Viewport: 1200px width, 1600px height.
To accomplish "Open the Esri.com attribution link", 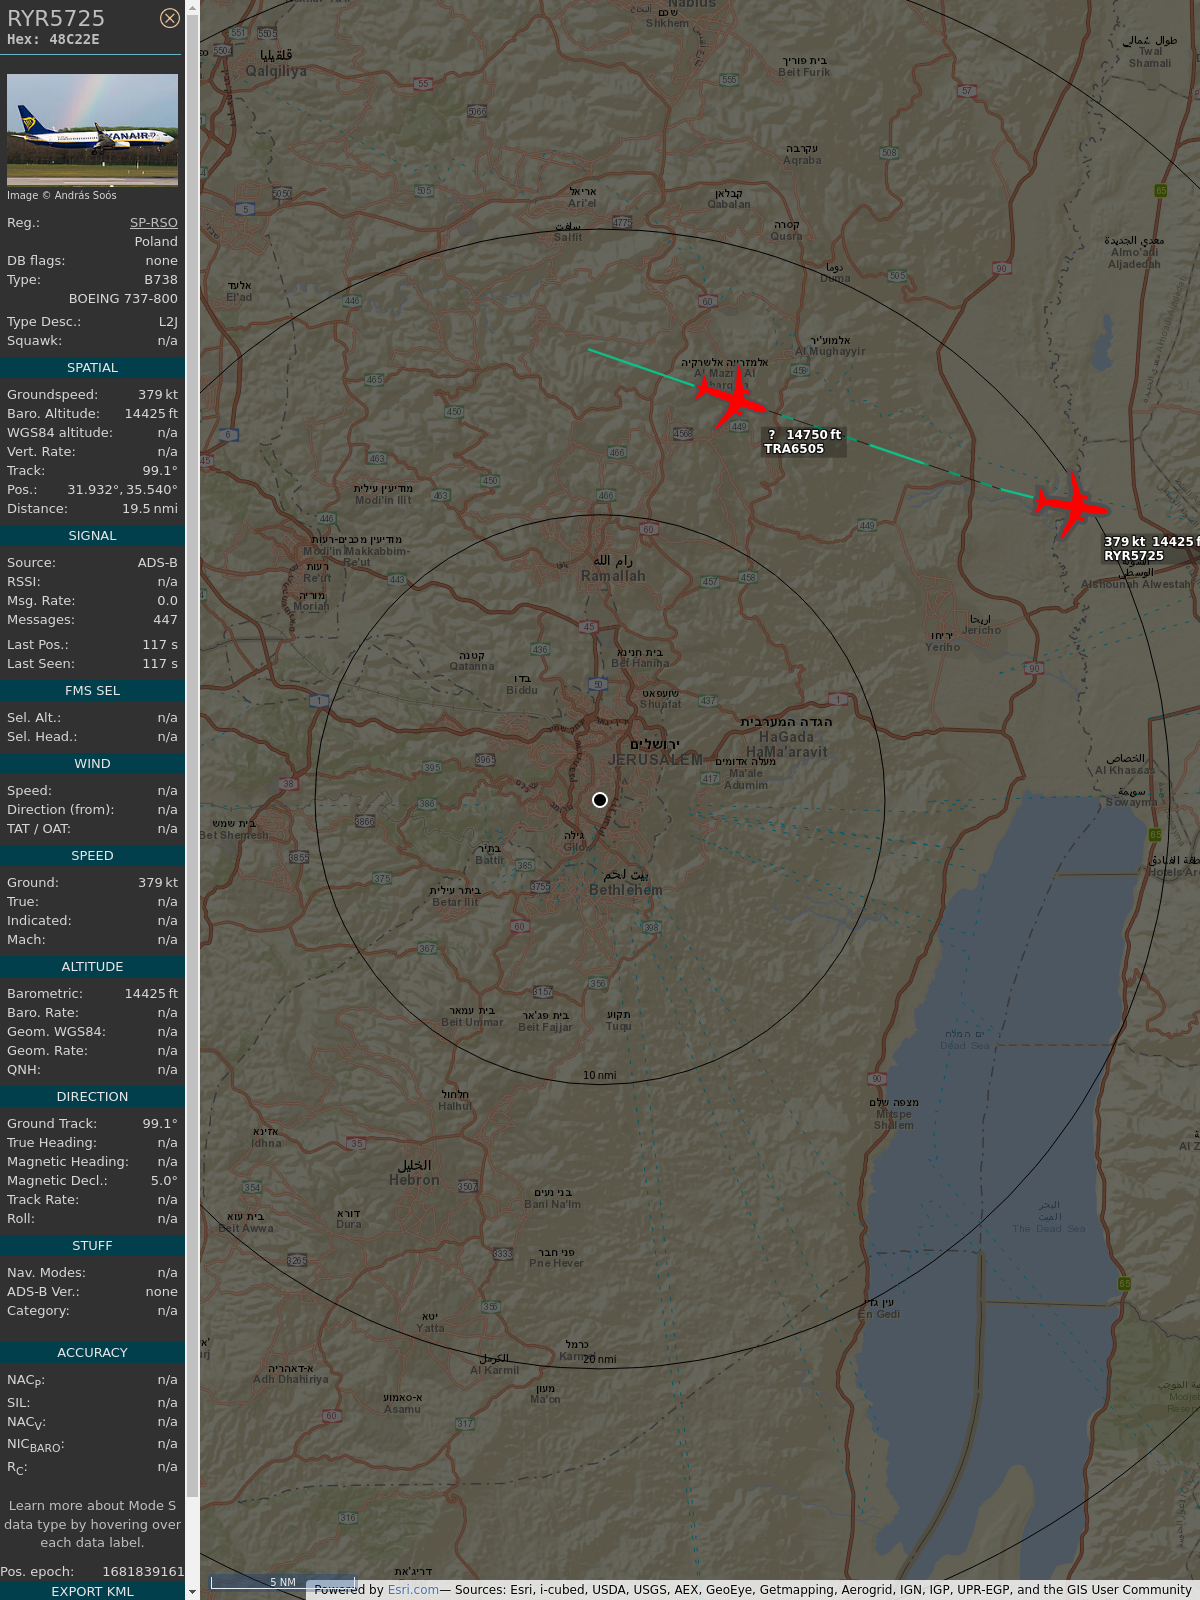I will (413, 1589).
